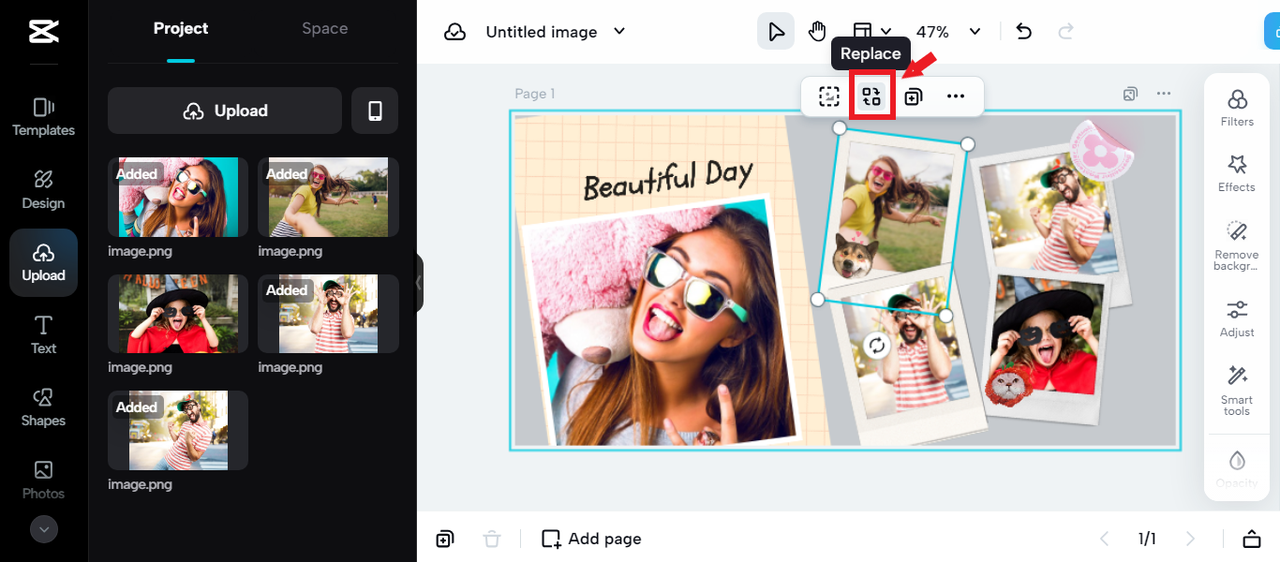Select the hand pan tool
The image size is (1280, 562).
click(x=818, y=32)
